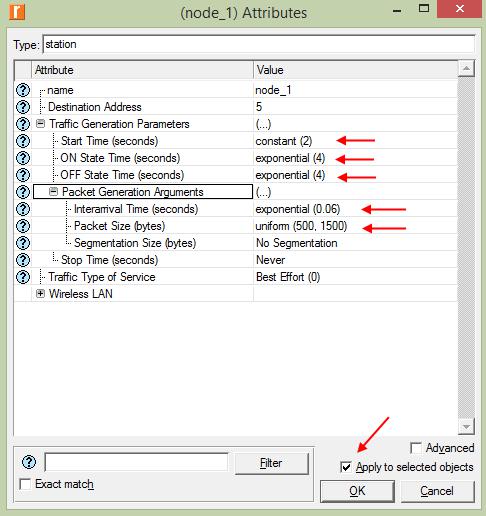Open help icon for Stop Time
This screenshot has height=516, width=486.
(23, 260)
